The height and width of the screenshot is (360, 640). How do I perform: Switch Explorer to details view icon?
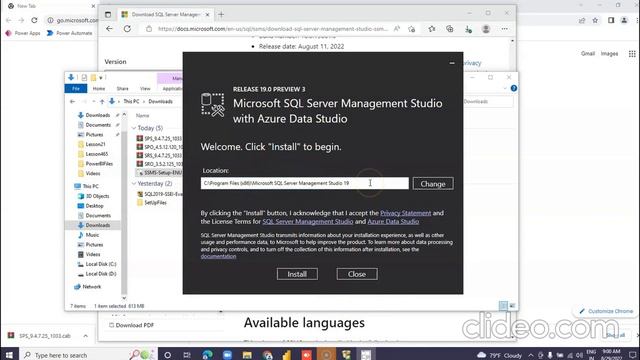(503, 306)
